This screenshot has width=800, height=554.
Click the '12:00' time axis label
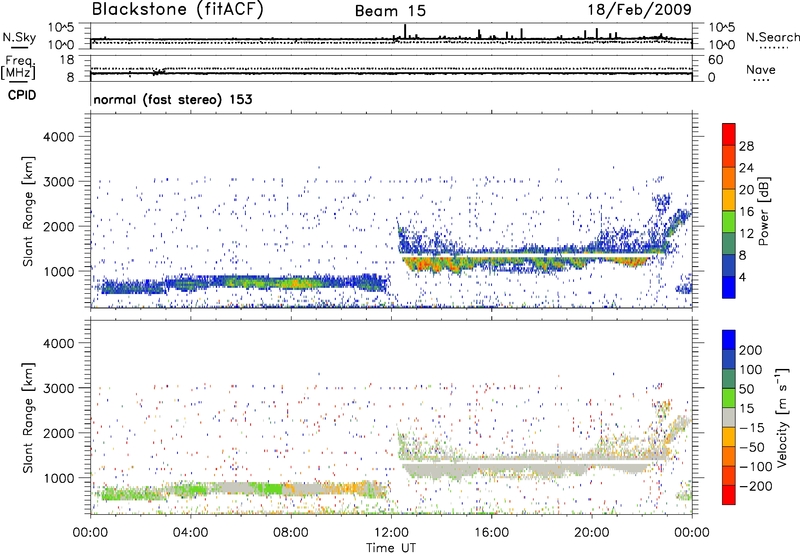tap(391, 533)
